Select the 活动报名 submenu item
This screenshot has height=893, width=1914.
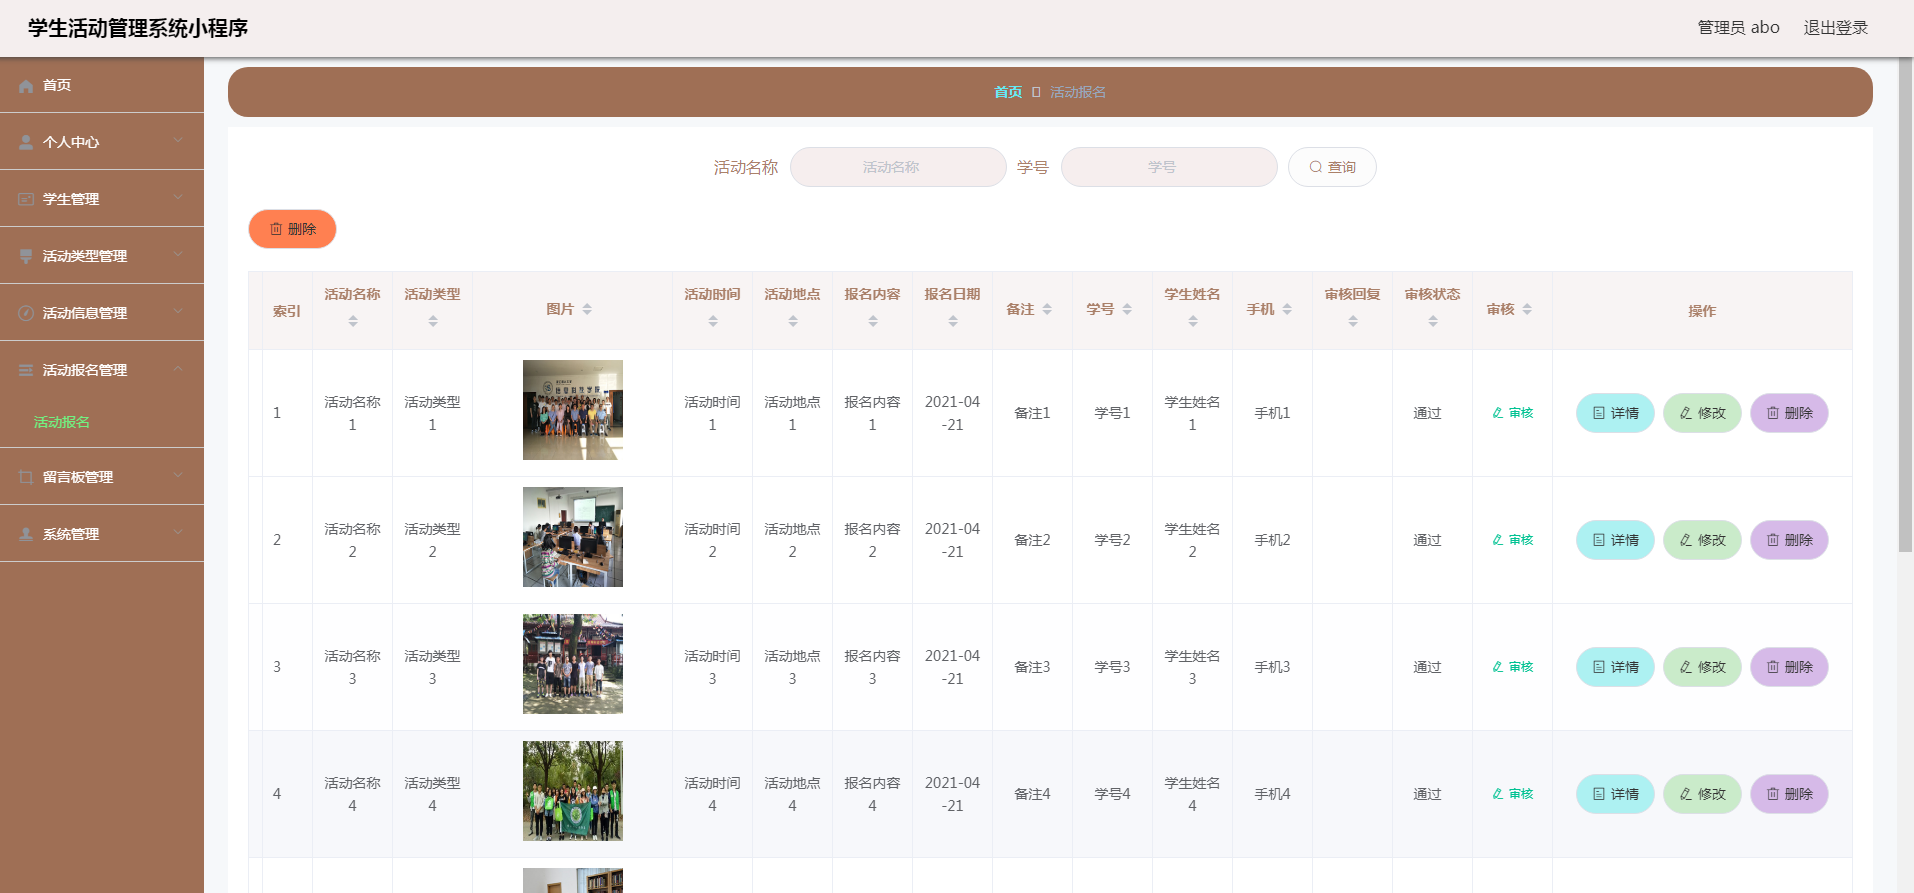pyautogui.click(x=62, y=422)
